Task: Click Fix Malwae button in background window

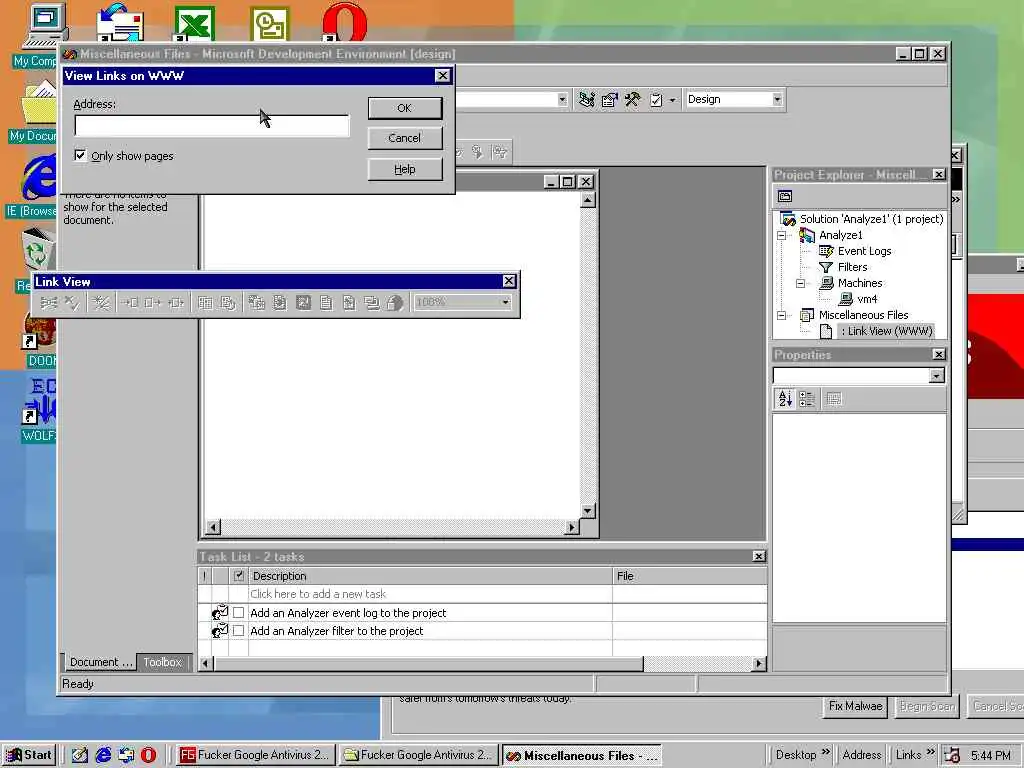Action: tap(855, 706)
